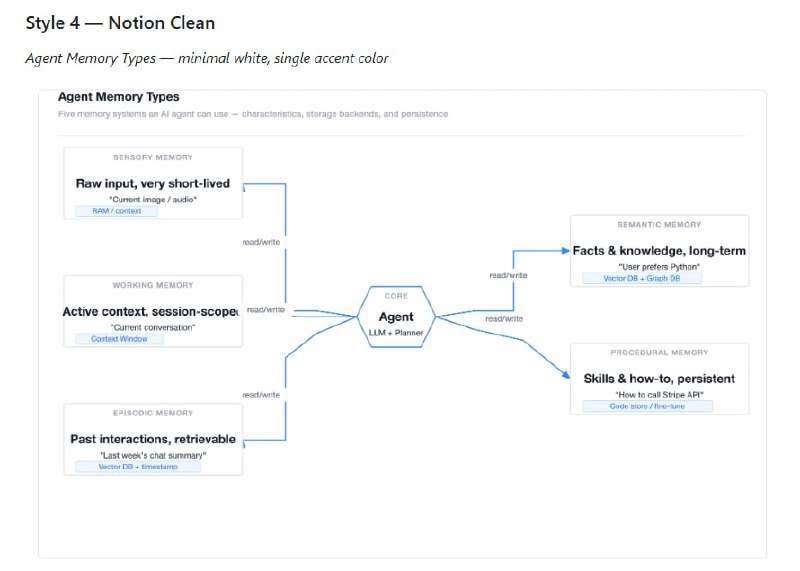Click the "Five memory systems" description line
Viewport: 800px width, 571px height.
click(253, 114)
